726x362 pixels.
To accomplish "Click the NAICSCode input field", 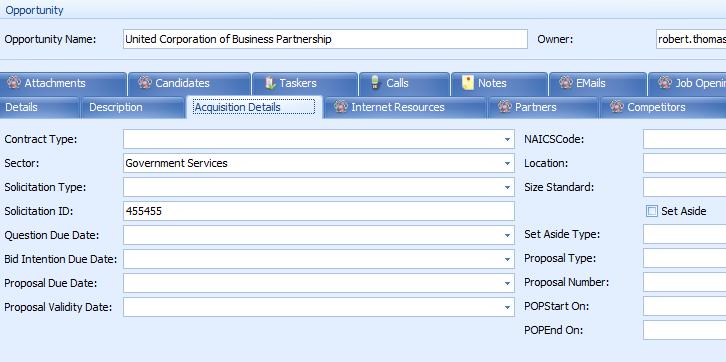I will (684, 139).
